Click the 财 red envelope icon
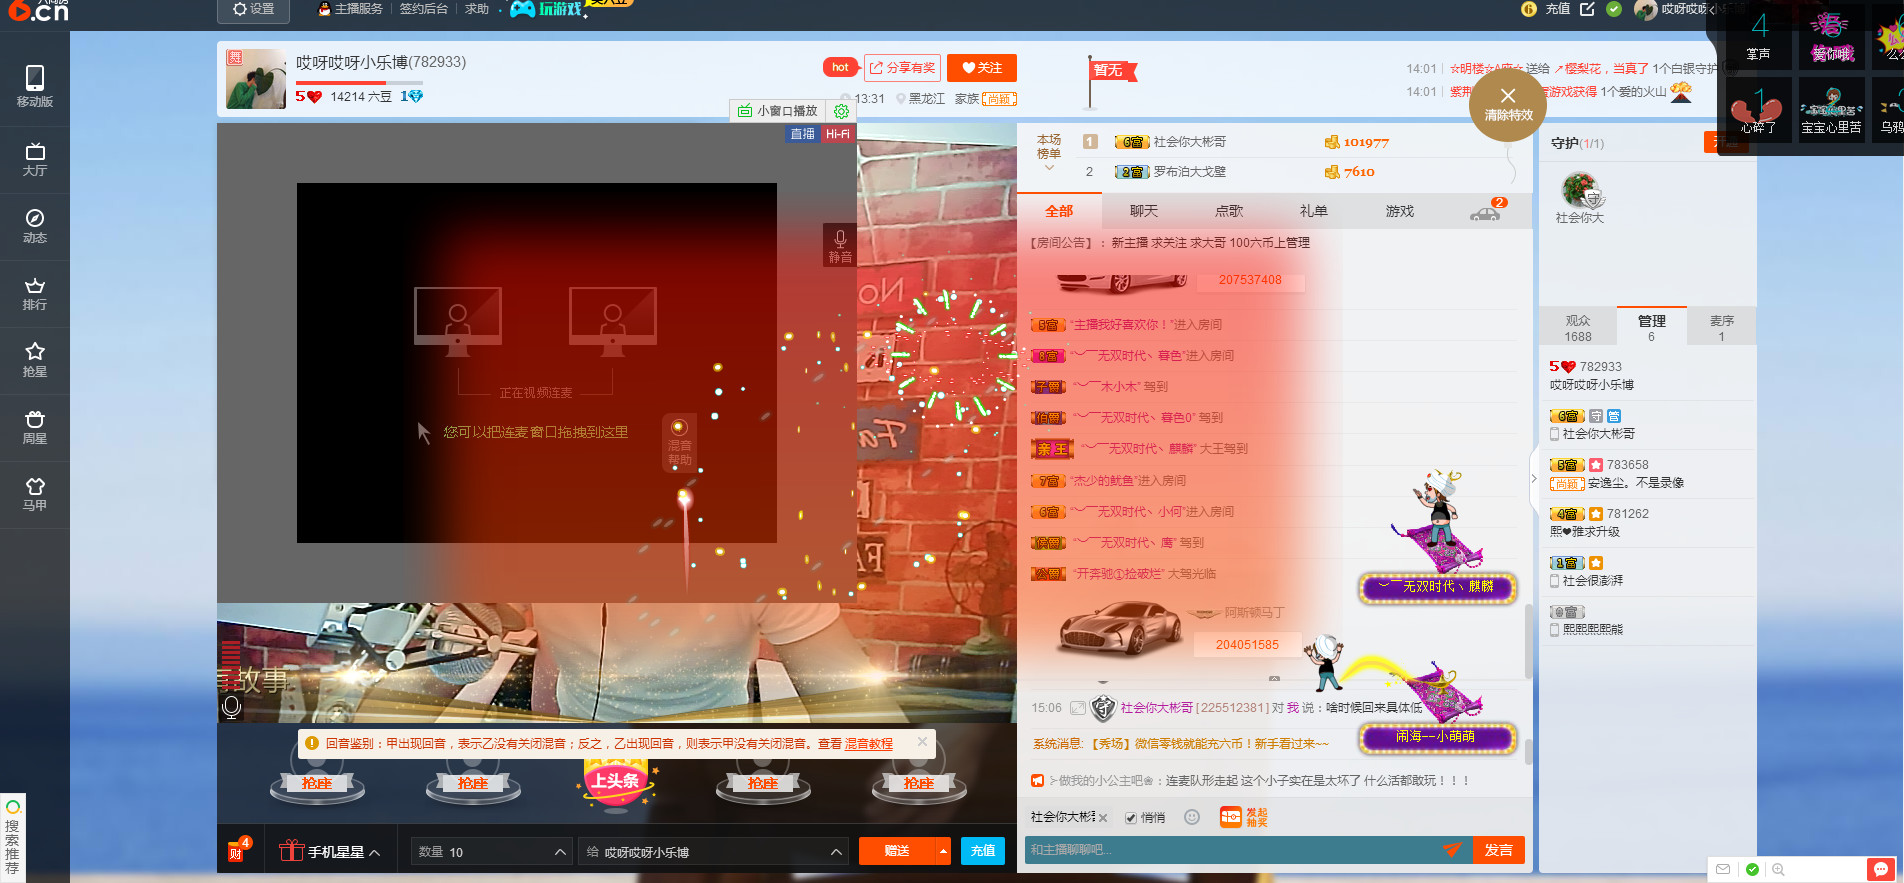The image size is (1904, 883). [x=237, y=851]
